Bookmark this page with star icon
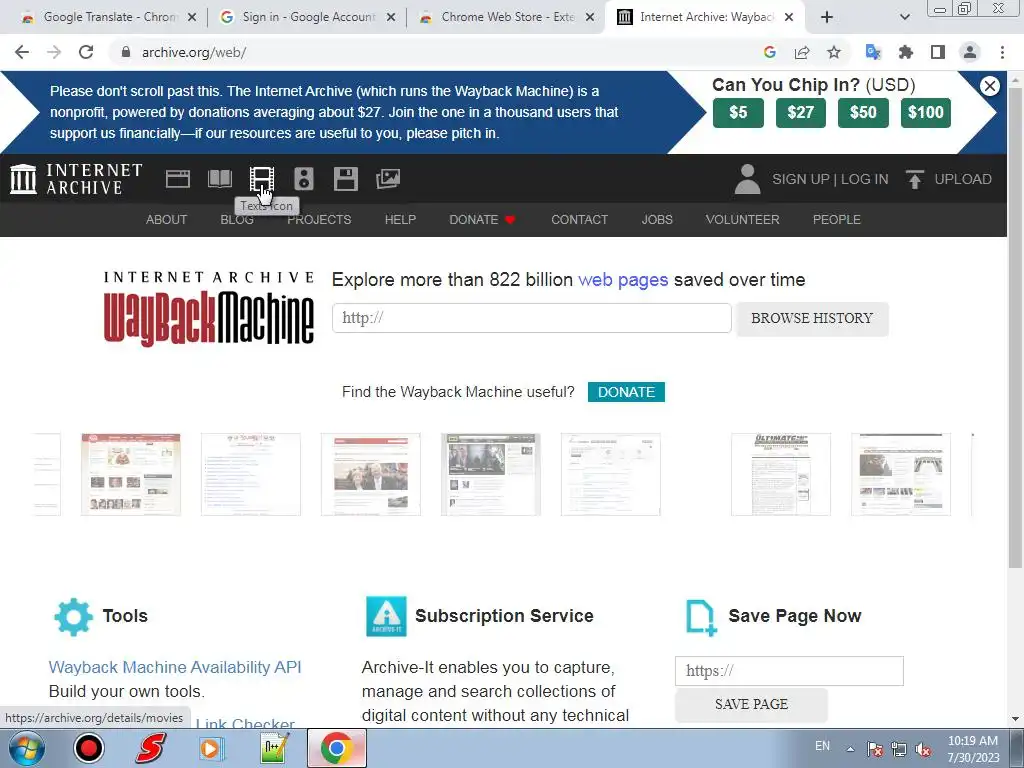 834,52
